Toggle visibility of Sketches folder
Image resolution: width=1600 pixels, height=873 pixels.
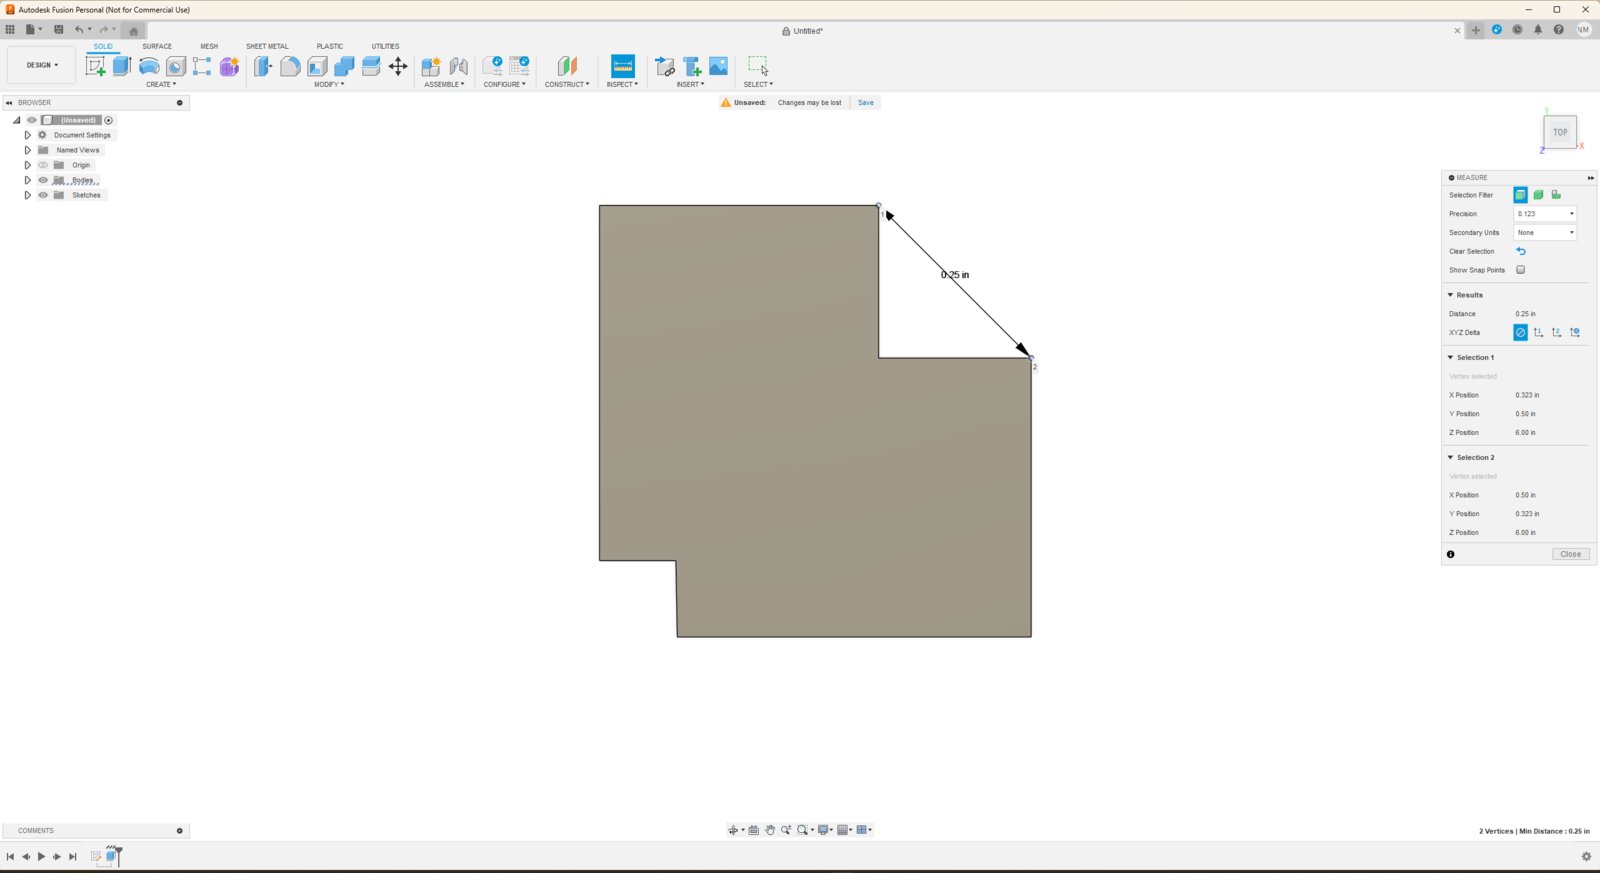(x=43, y=195)
